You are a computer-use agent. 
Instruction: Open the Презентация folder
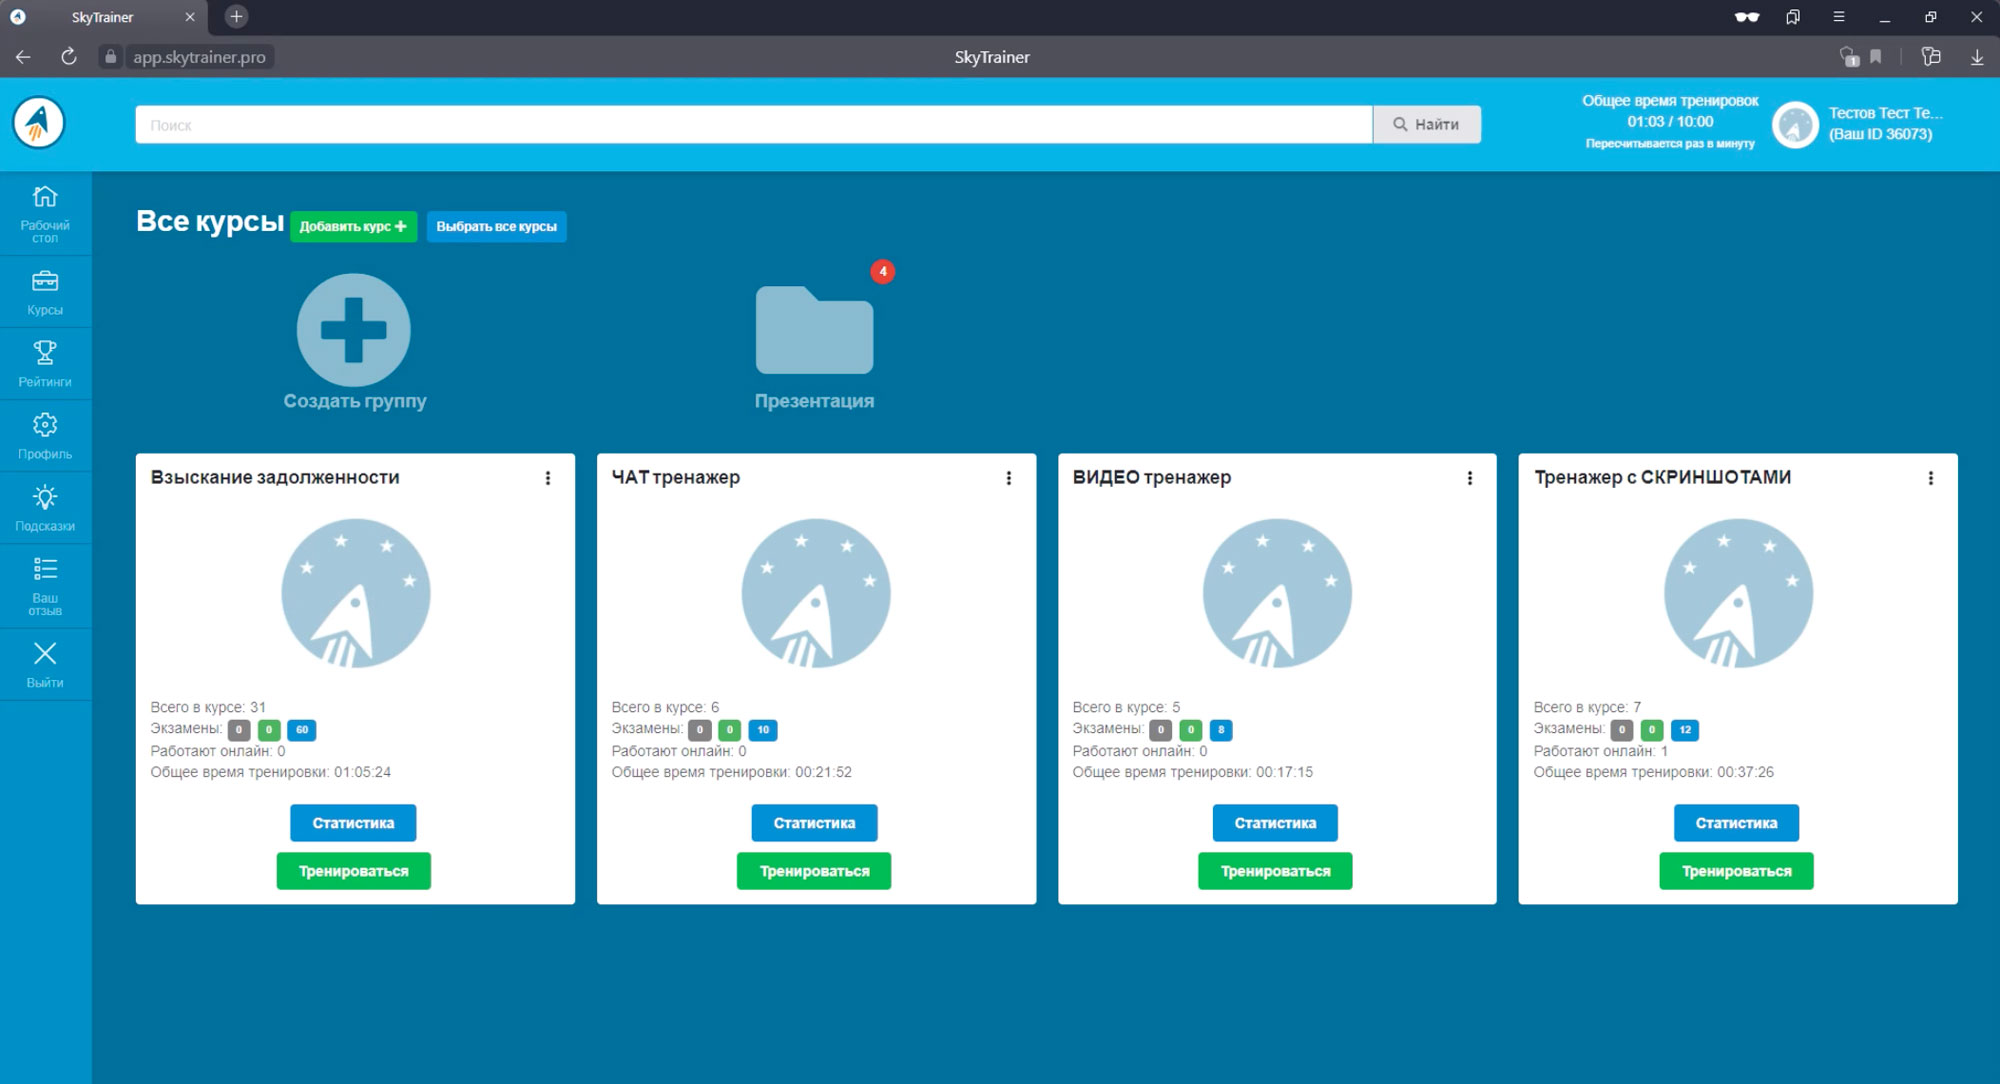click(814, 331)
